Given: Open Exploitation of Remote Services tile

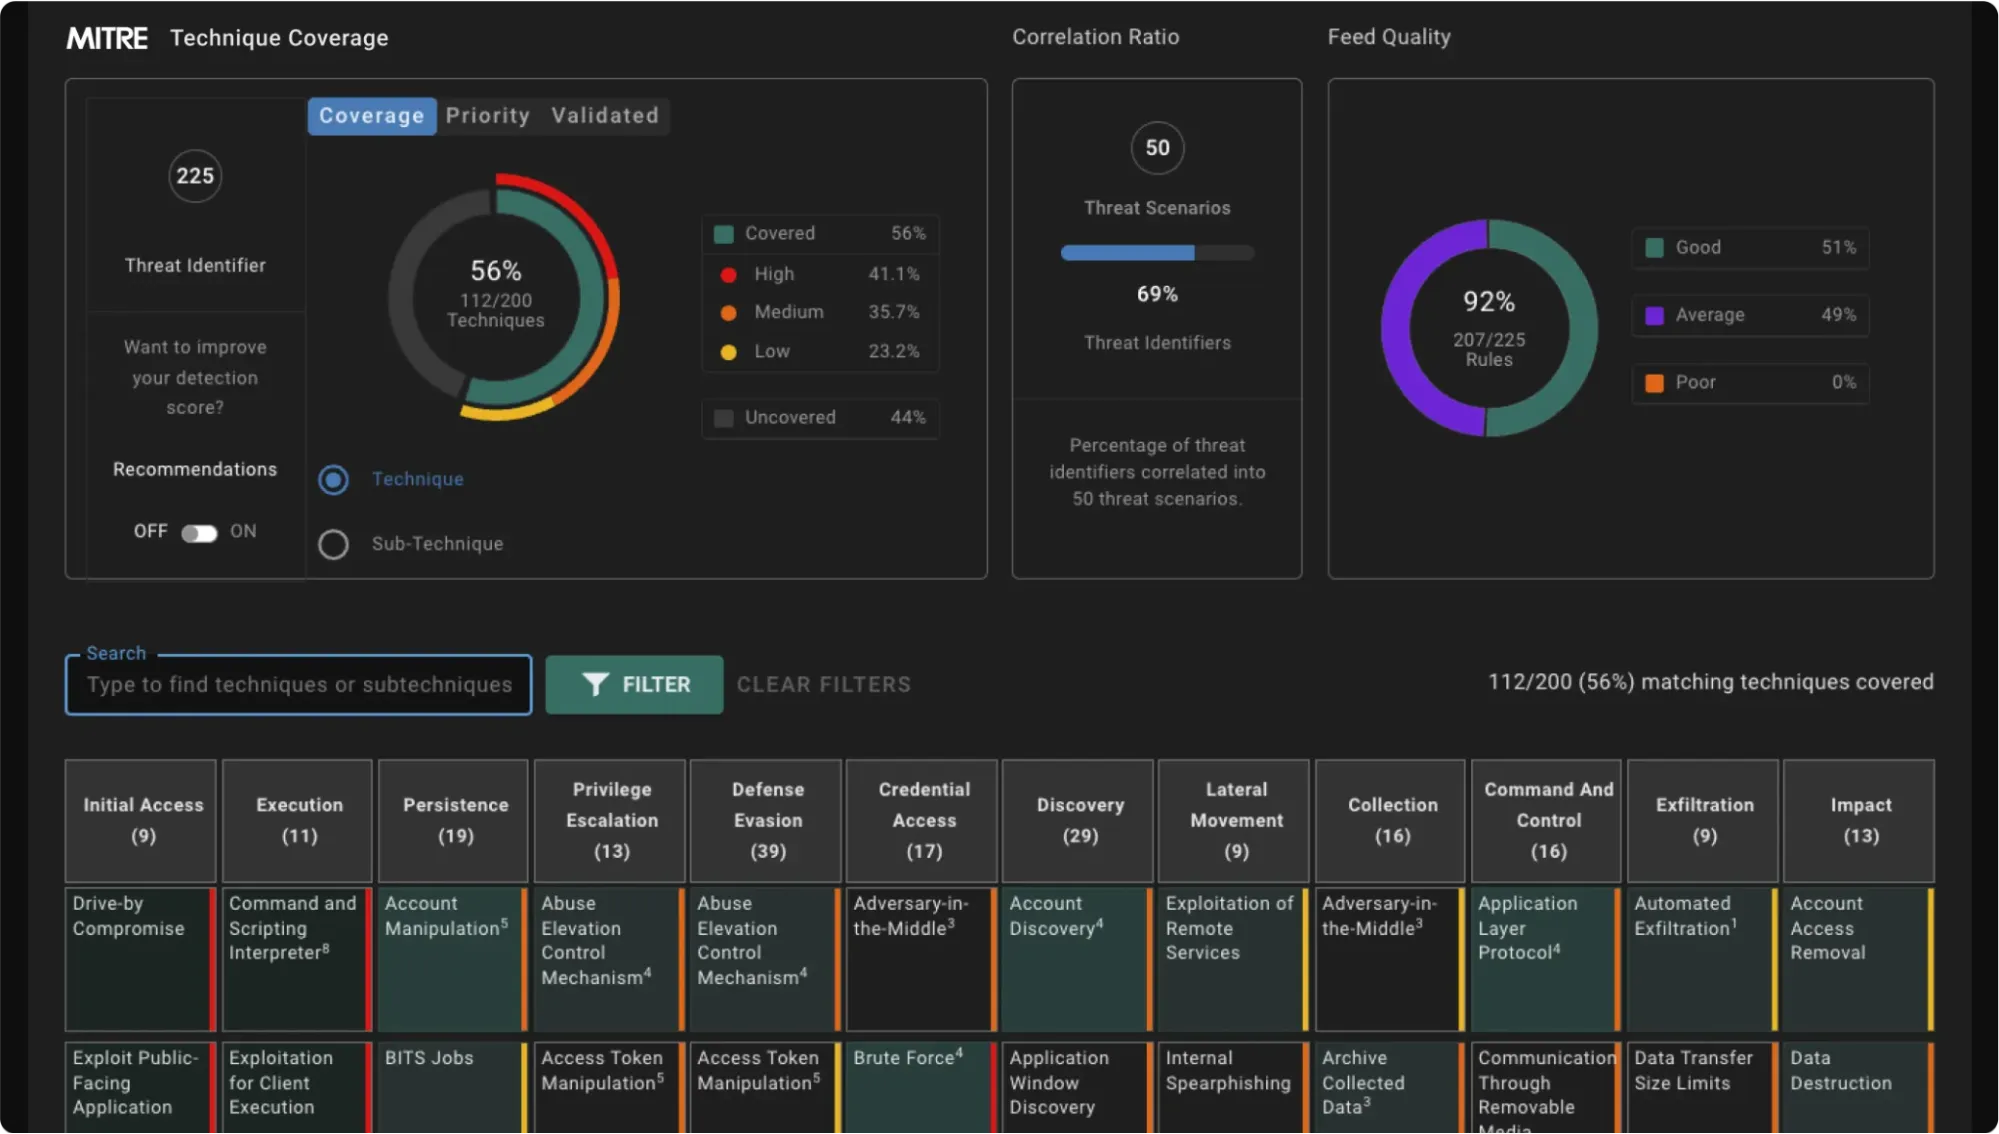Looking at the screenshot, I should coord(1234,959).
